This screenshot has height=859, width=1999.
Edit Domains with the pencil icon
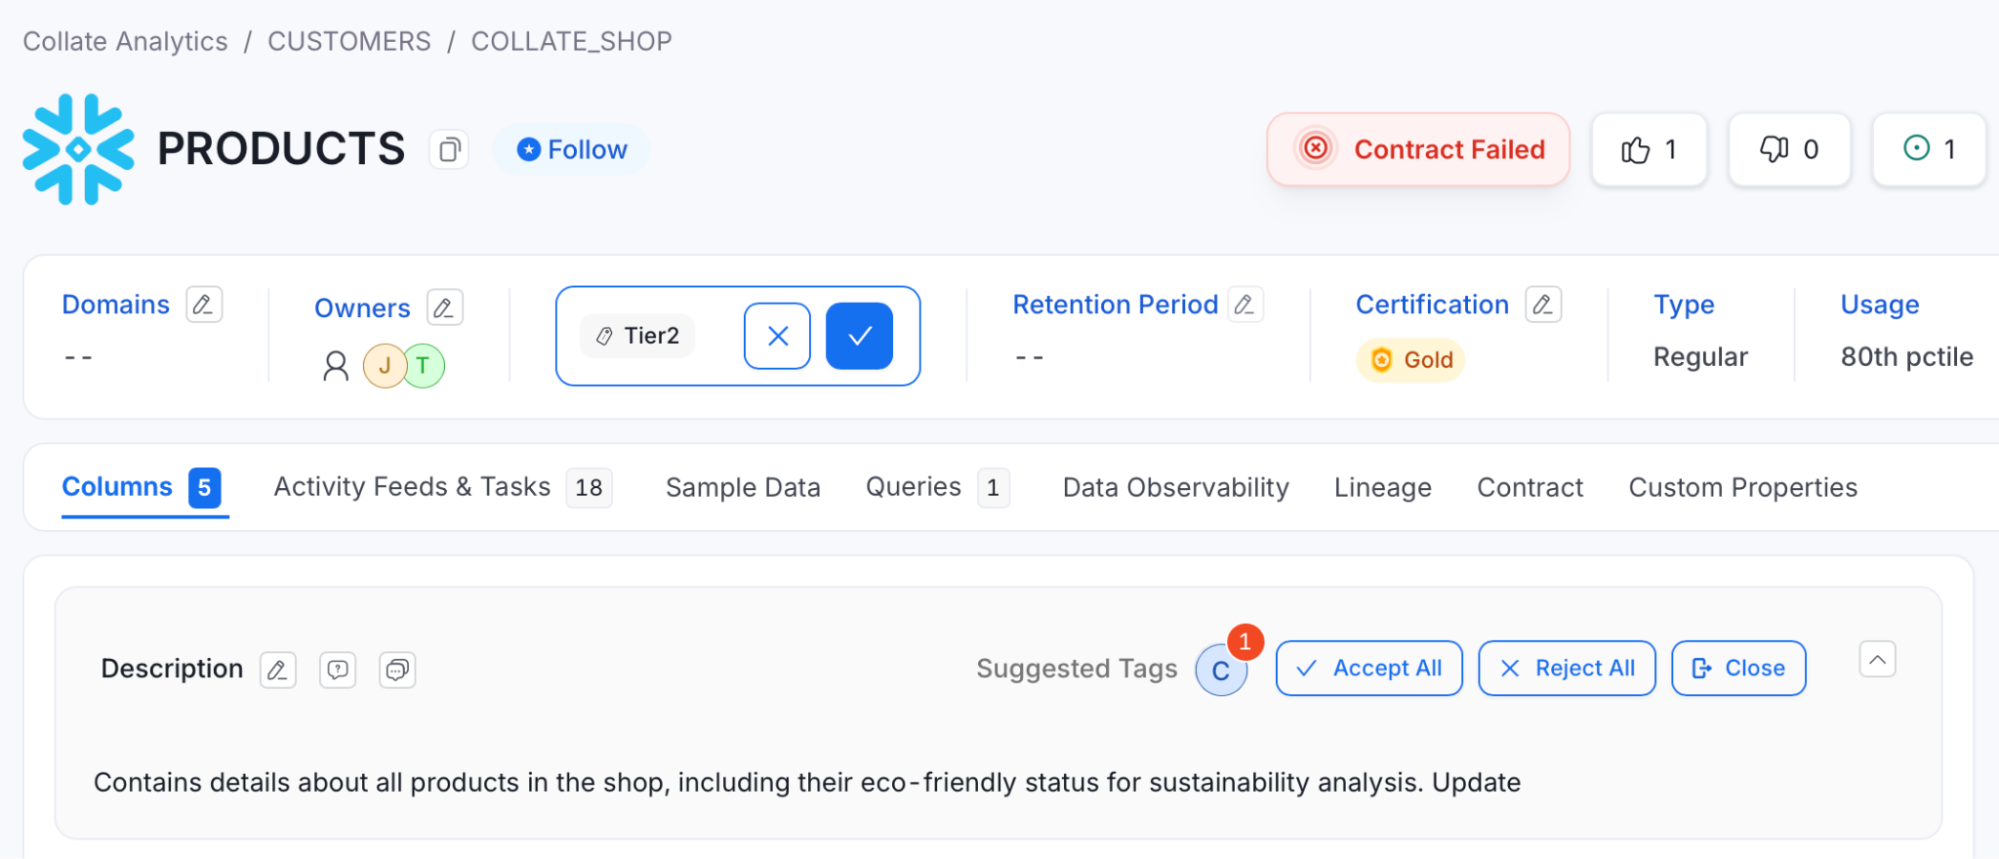(x=203, y=304)
